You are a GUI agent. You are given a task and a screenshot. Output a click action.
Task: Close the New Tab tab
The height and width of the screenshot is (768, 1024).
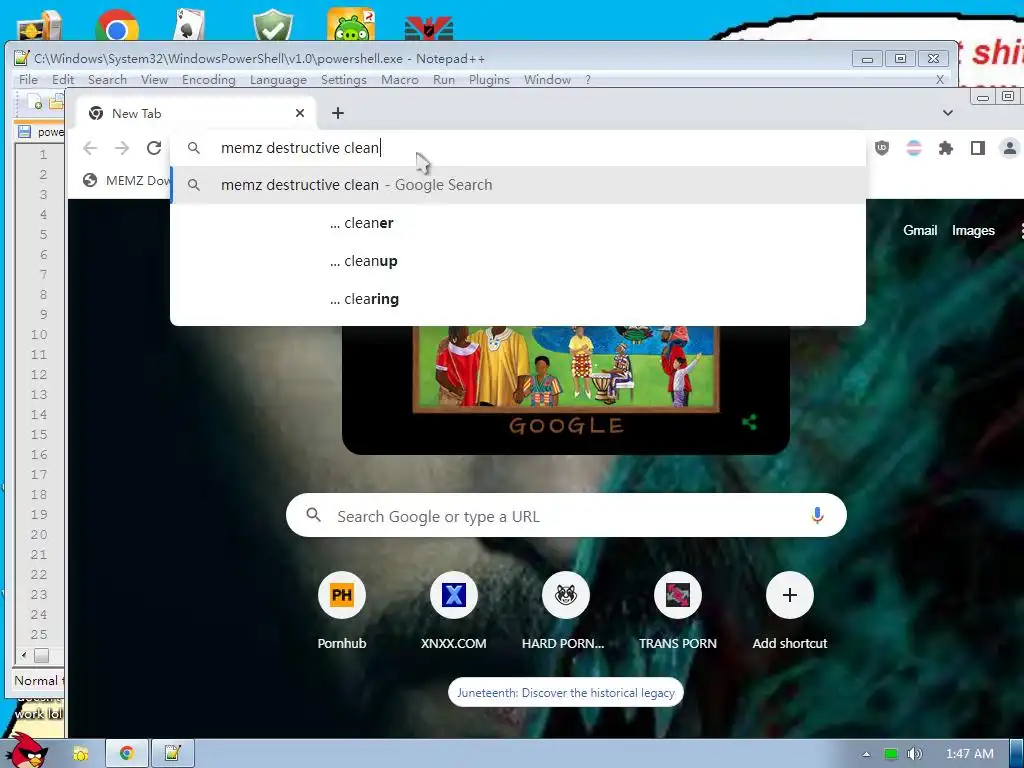(x=300, y=113)
